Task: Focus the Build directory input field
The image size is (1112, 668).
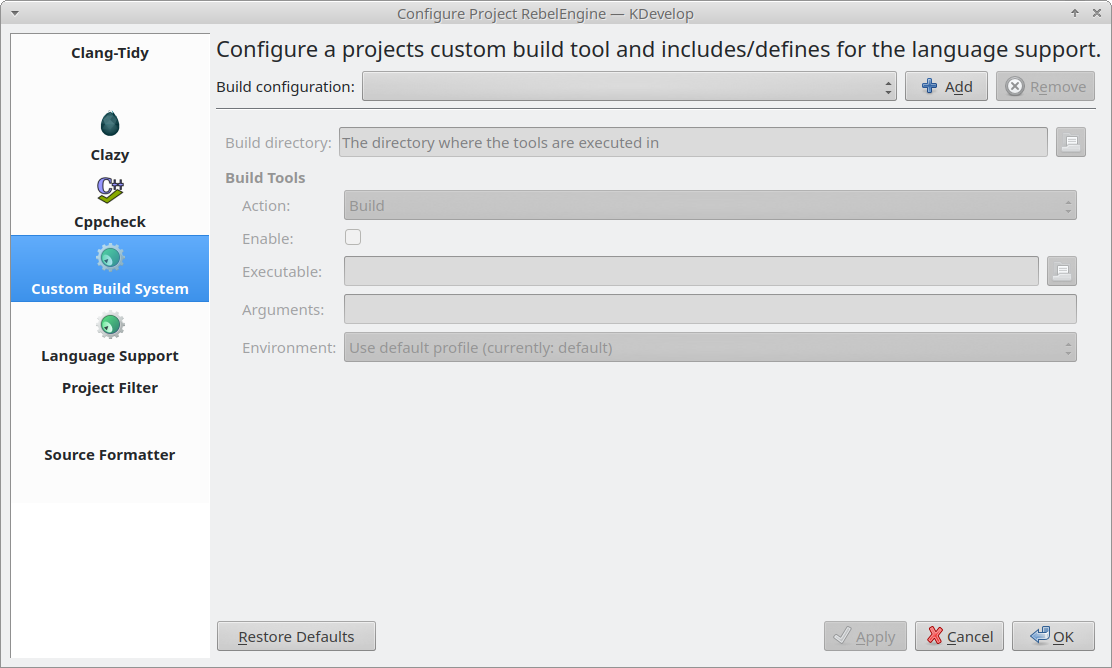Action: pos(693,143)
